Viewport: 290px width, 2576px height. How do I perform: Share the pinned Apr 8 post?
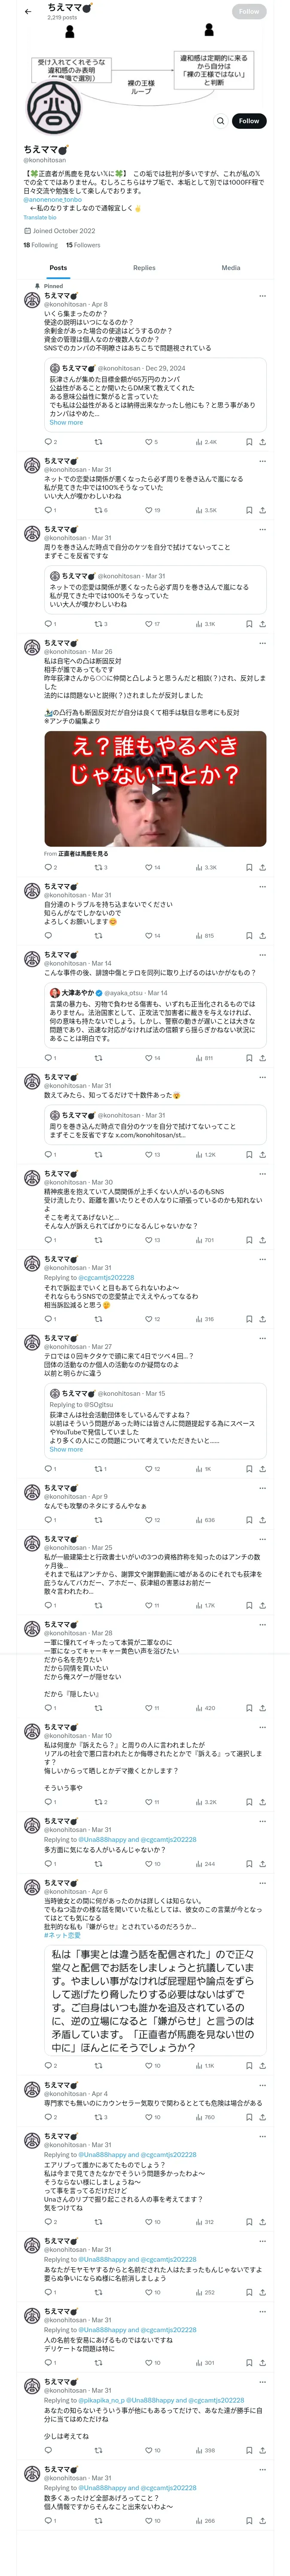pyautogui.click(x=262, y=441)
